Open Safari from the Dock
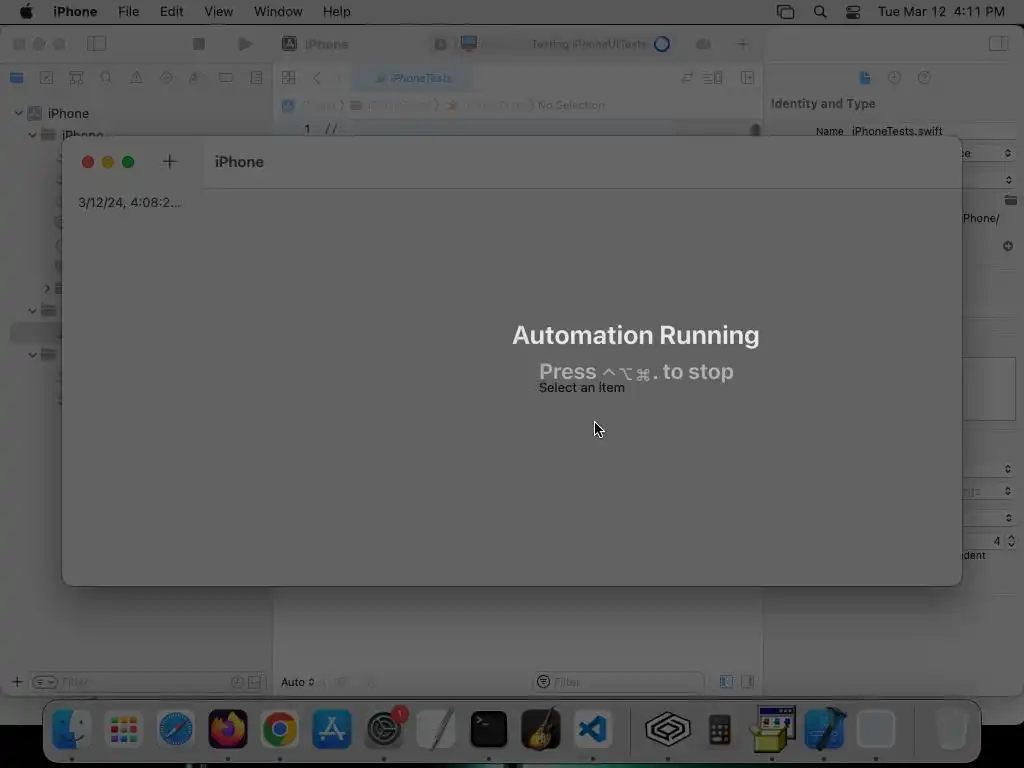Image resolution: width=1024 pixels, height=768 pixels. [176, 729]
